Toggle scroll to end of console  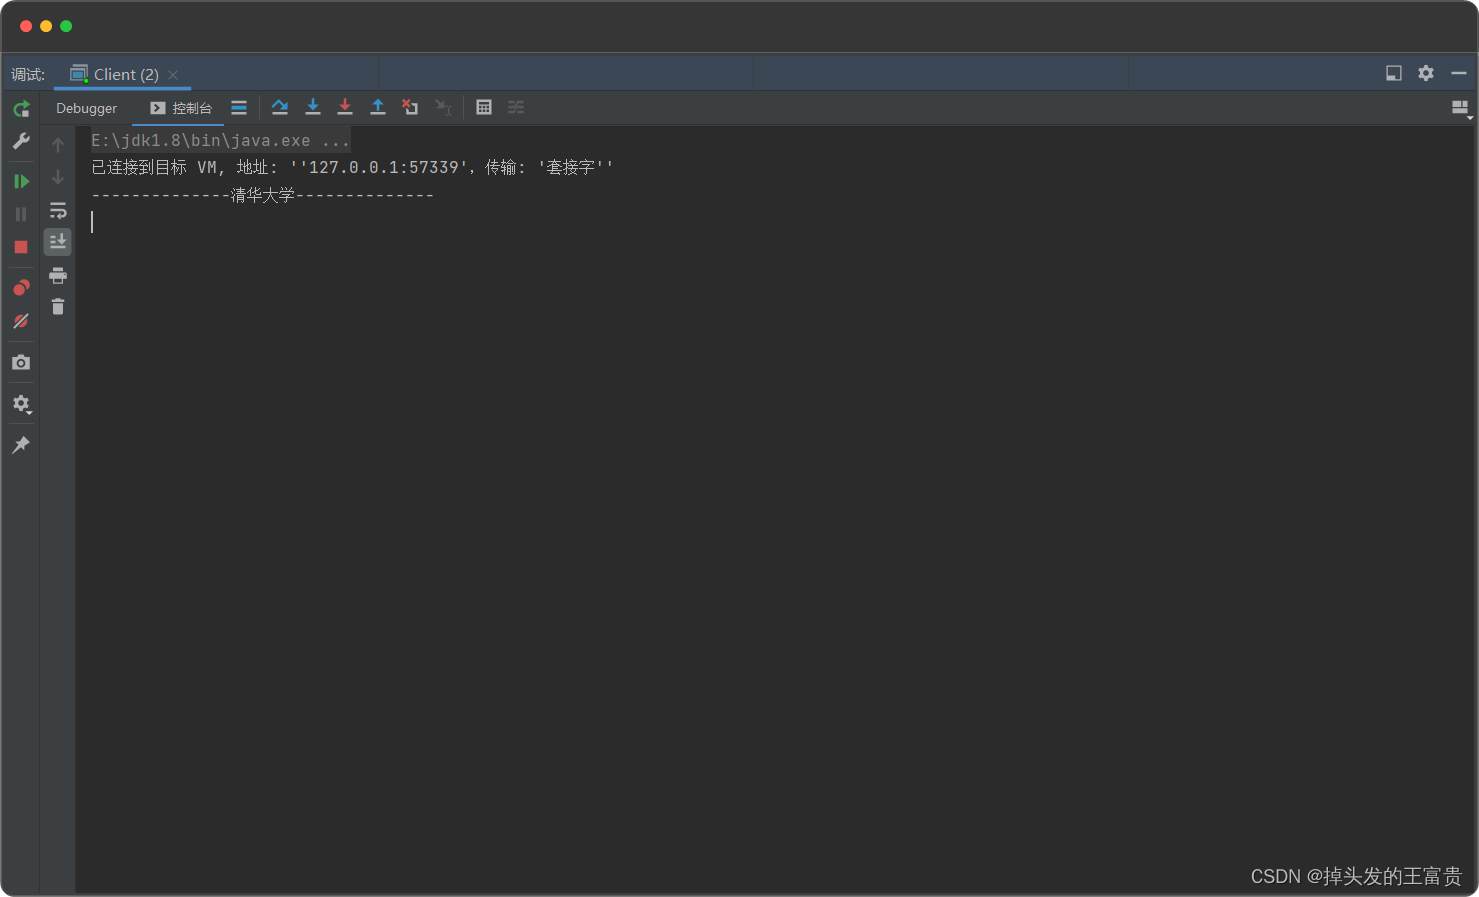58,242
